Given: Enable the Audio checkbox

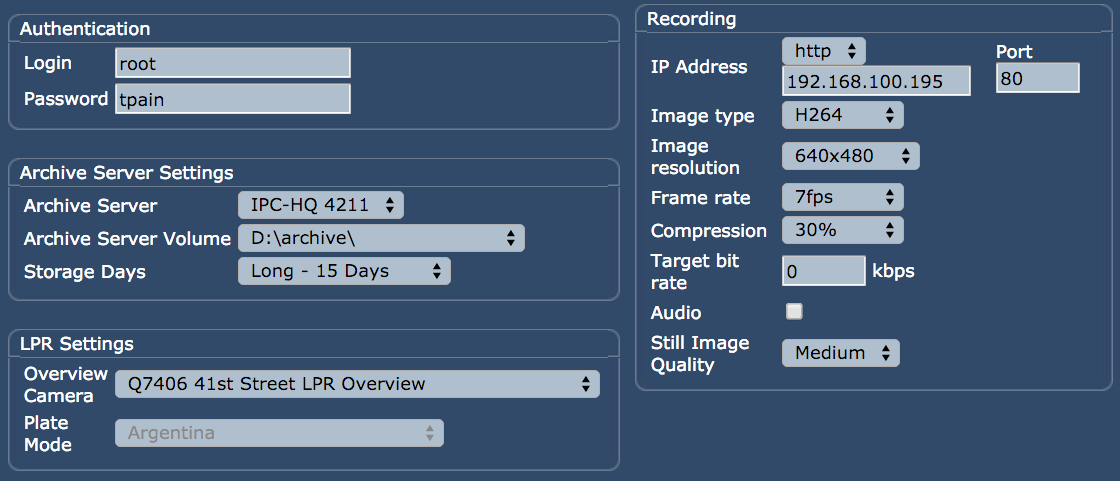Looking at the screenshot, I should point(794,312).
